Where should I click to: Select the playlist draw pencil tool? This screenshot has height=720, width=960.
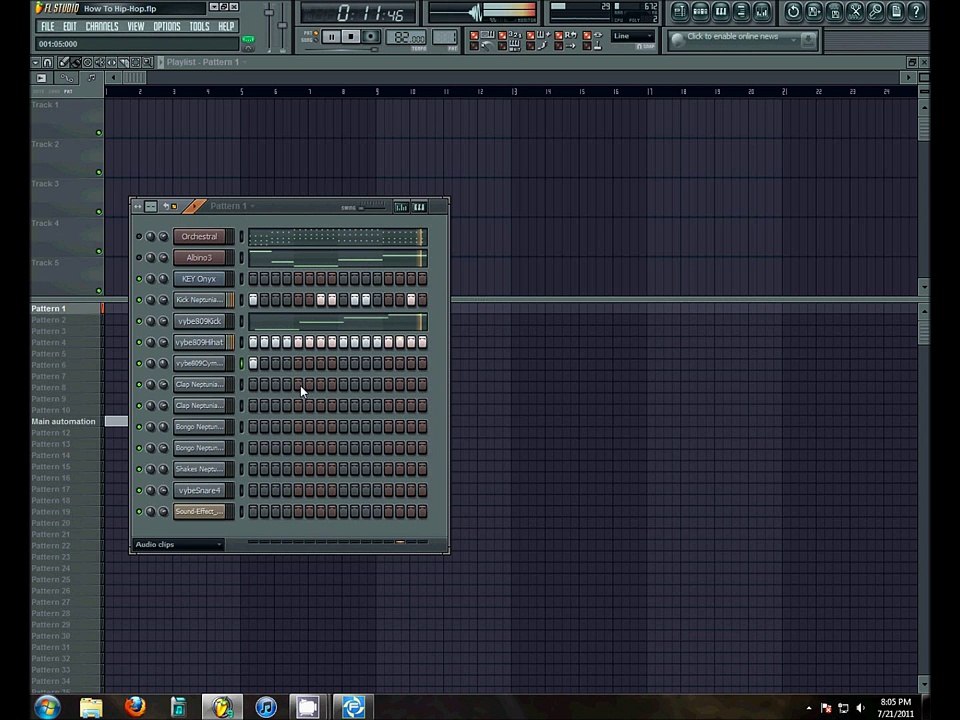point(64,62)
